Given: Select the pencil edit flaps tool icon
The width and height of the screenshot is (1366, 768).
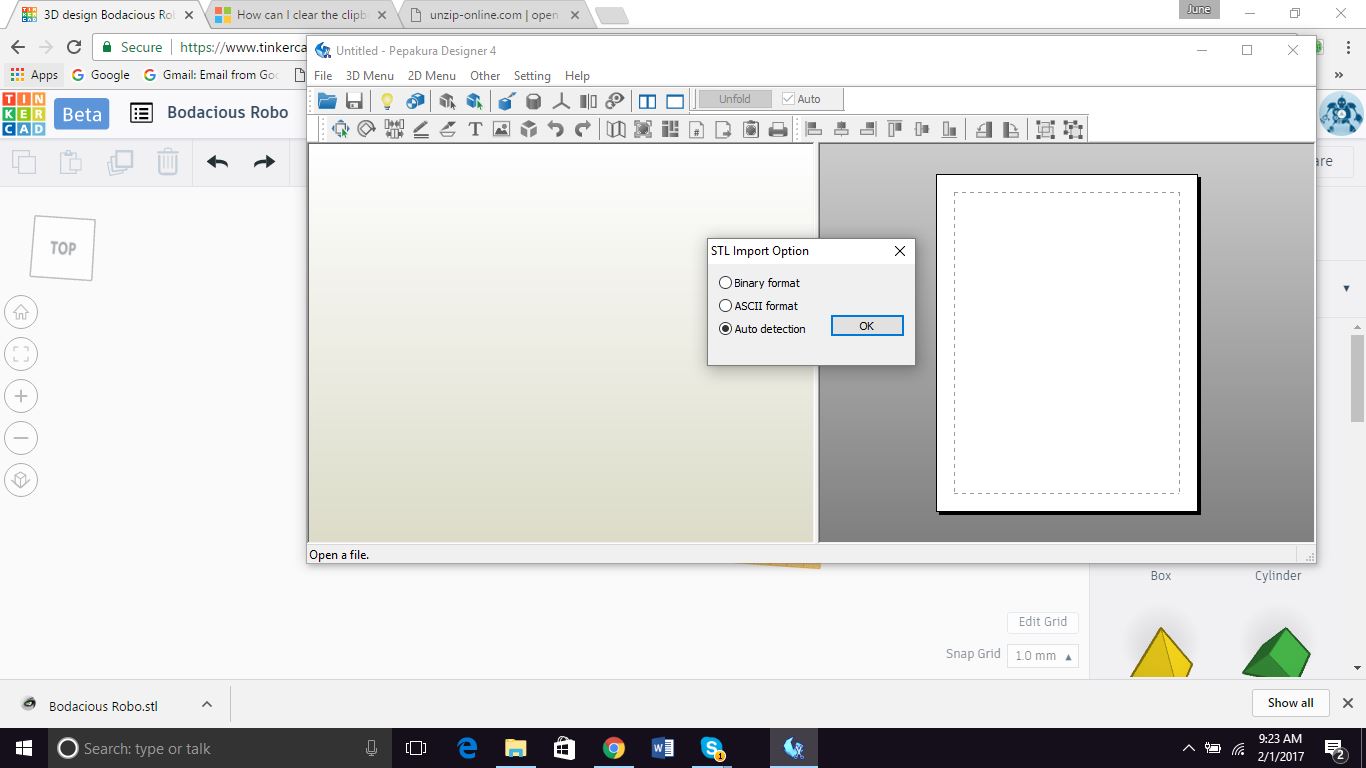Looking at the screenshot, I should [x=421, y=128].
